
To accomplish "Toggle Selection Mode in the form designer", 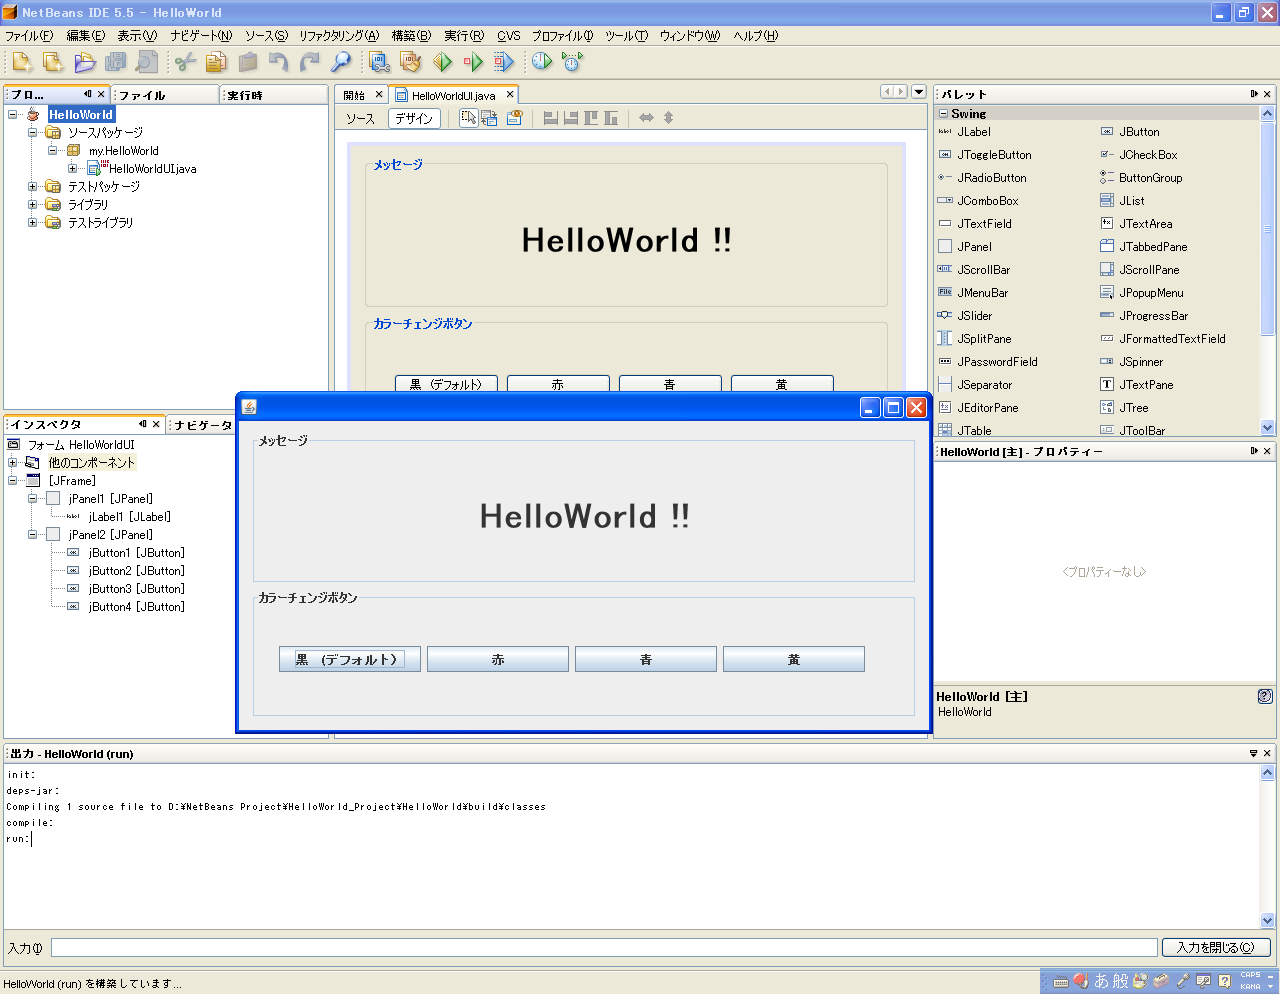I will click(468, 118).
